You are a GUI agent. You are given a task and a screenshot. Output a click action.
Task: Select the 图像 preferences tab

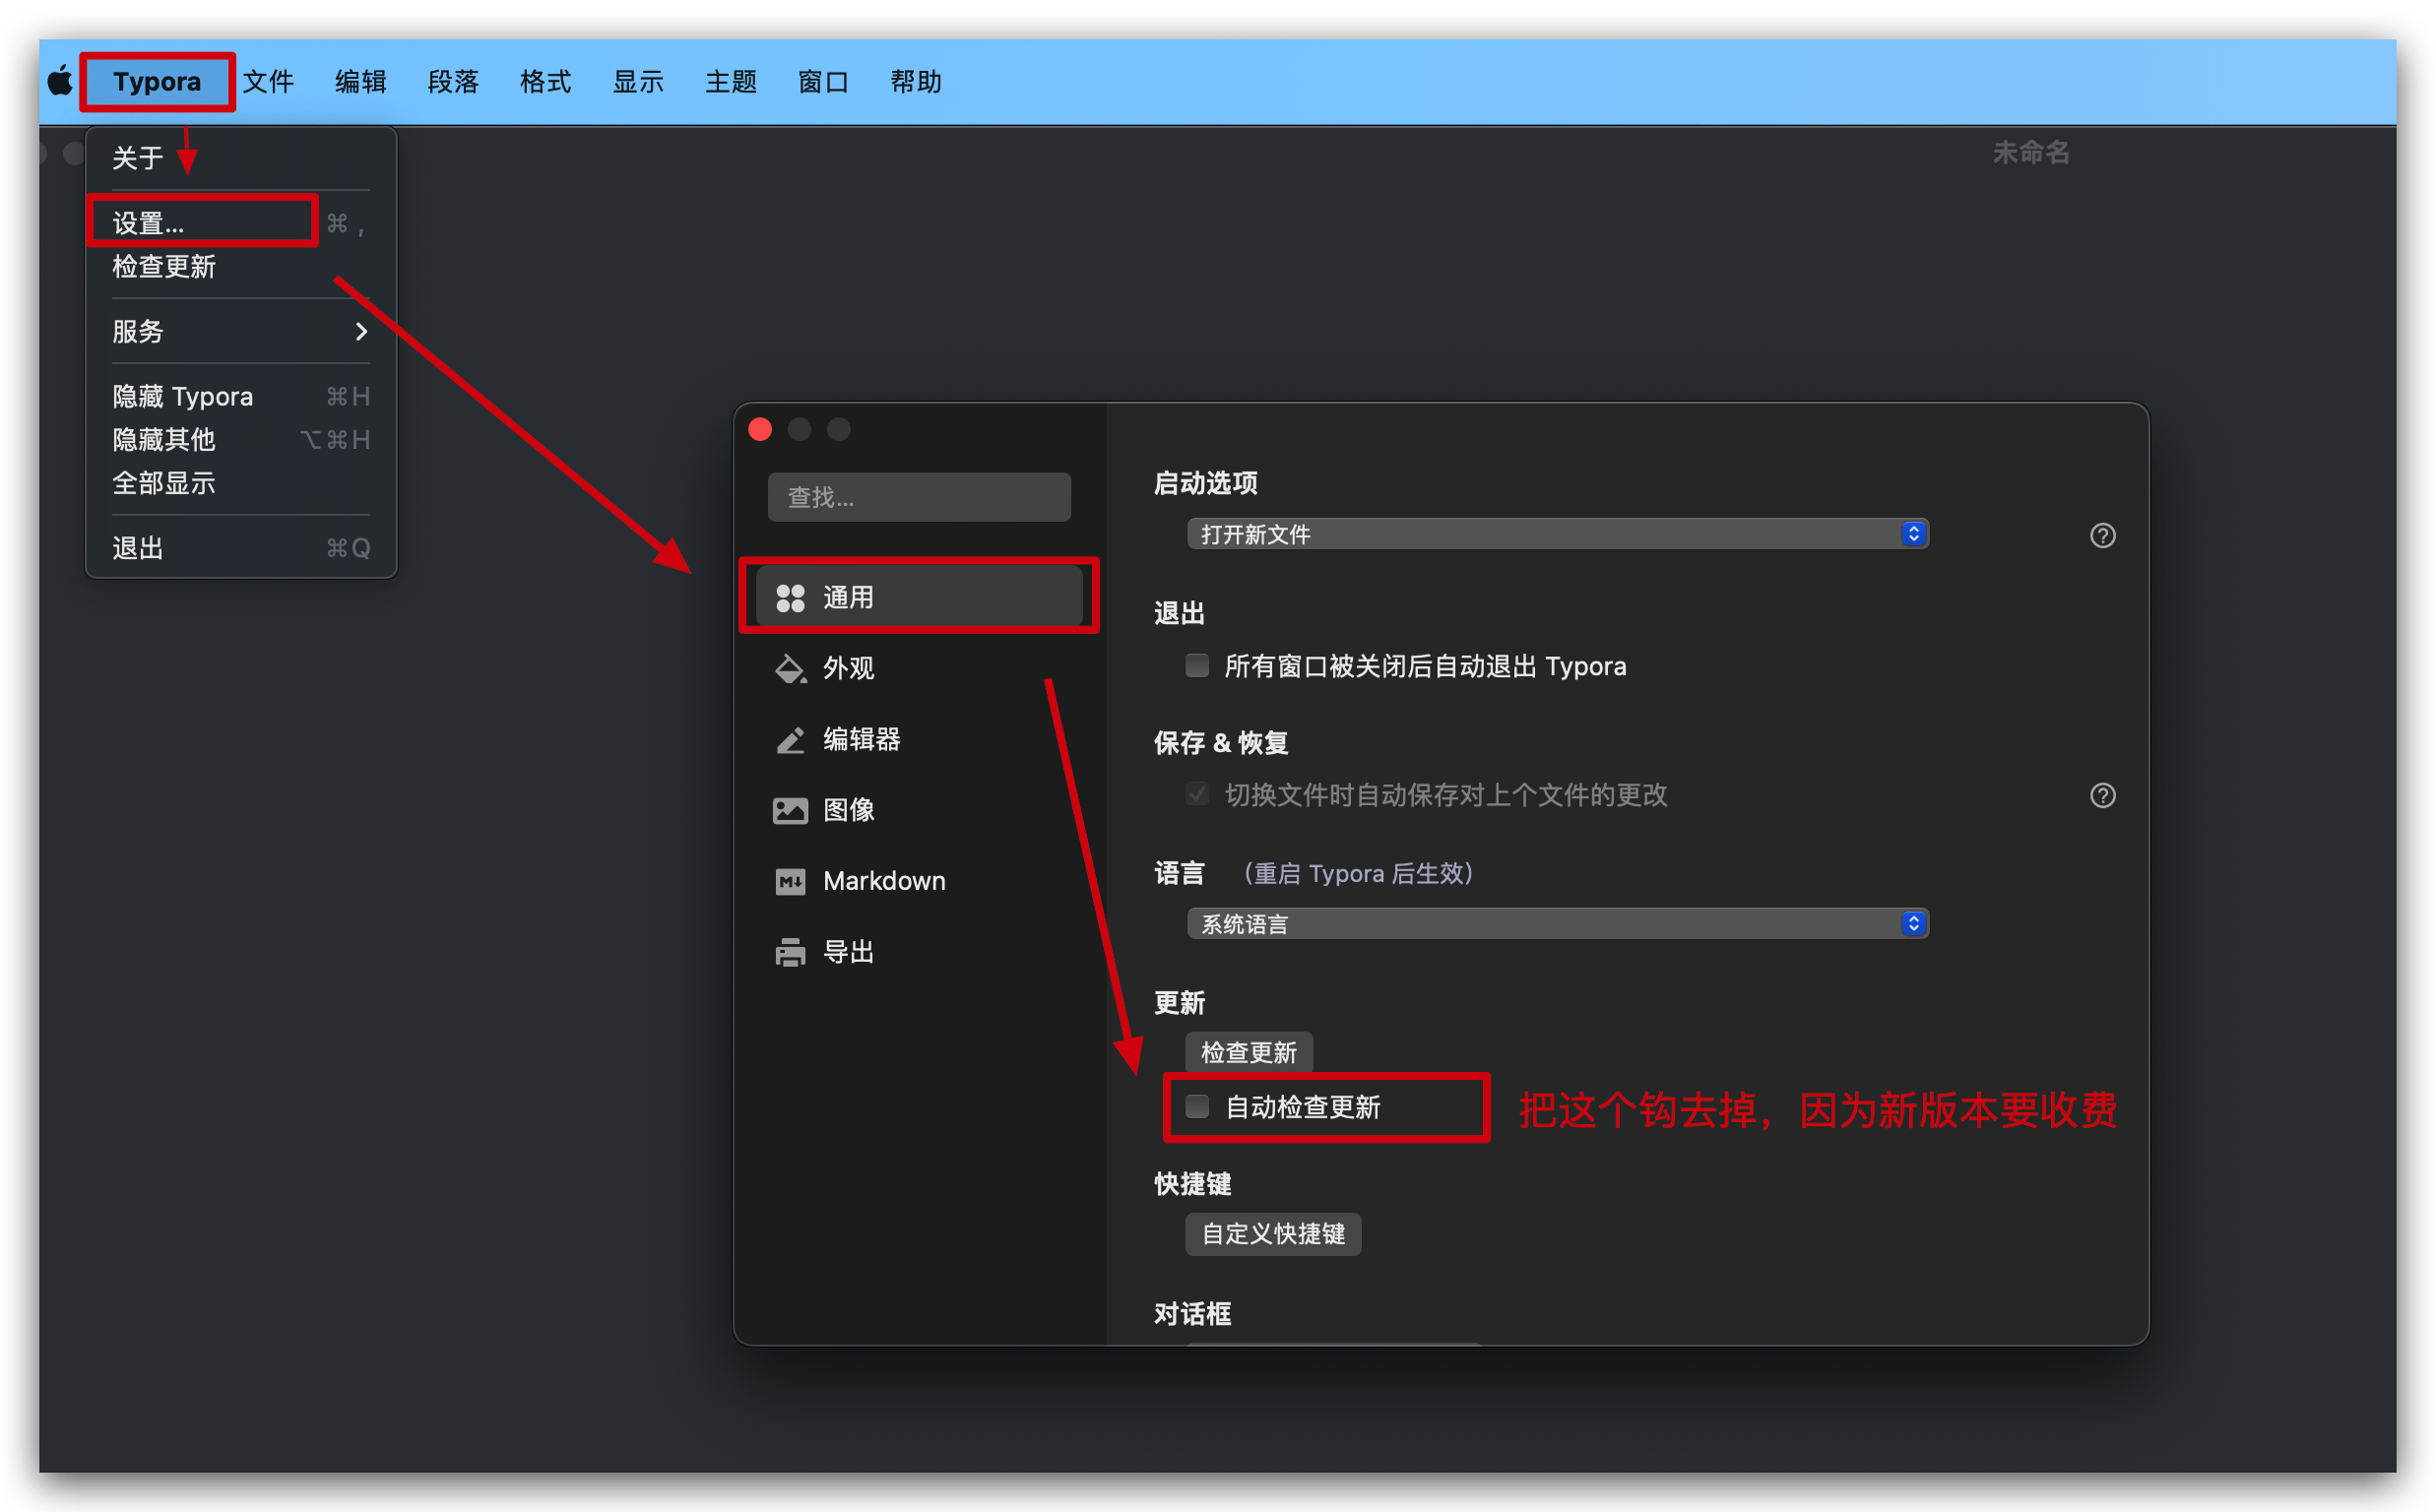tap(919, 810)
